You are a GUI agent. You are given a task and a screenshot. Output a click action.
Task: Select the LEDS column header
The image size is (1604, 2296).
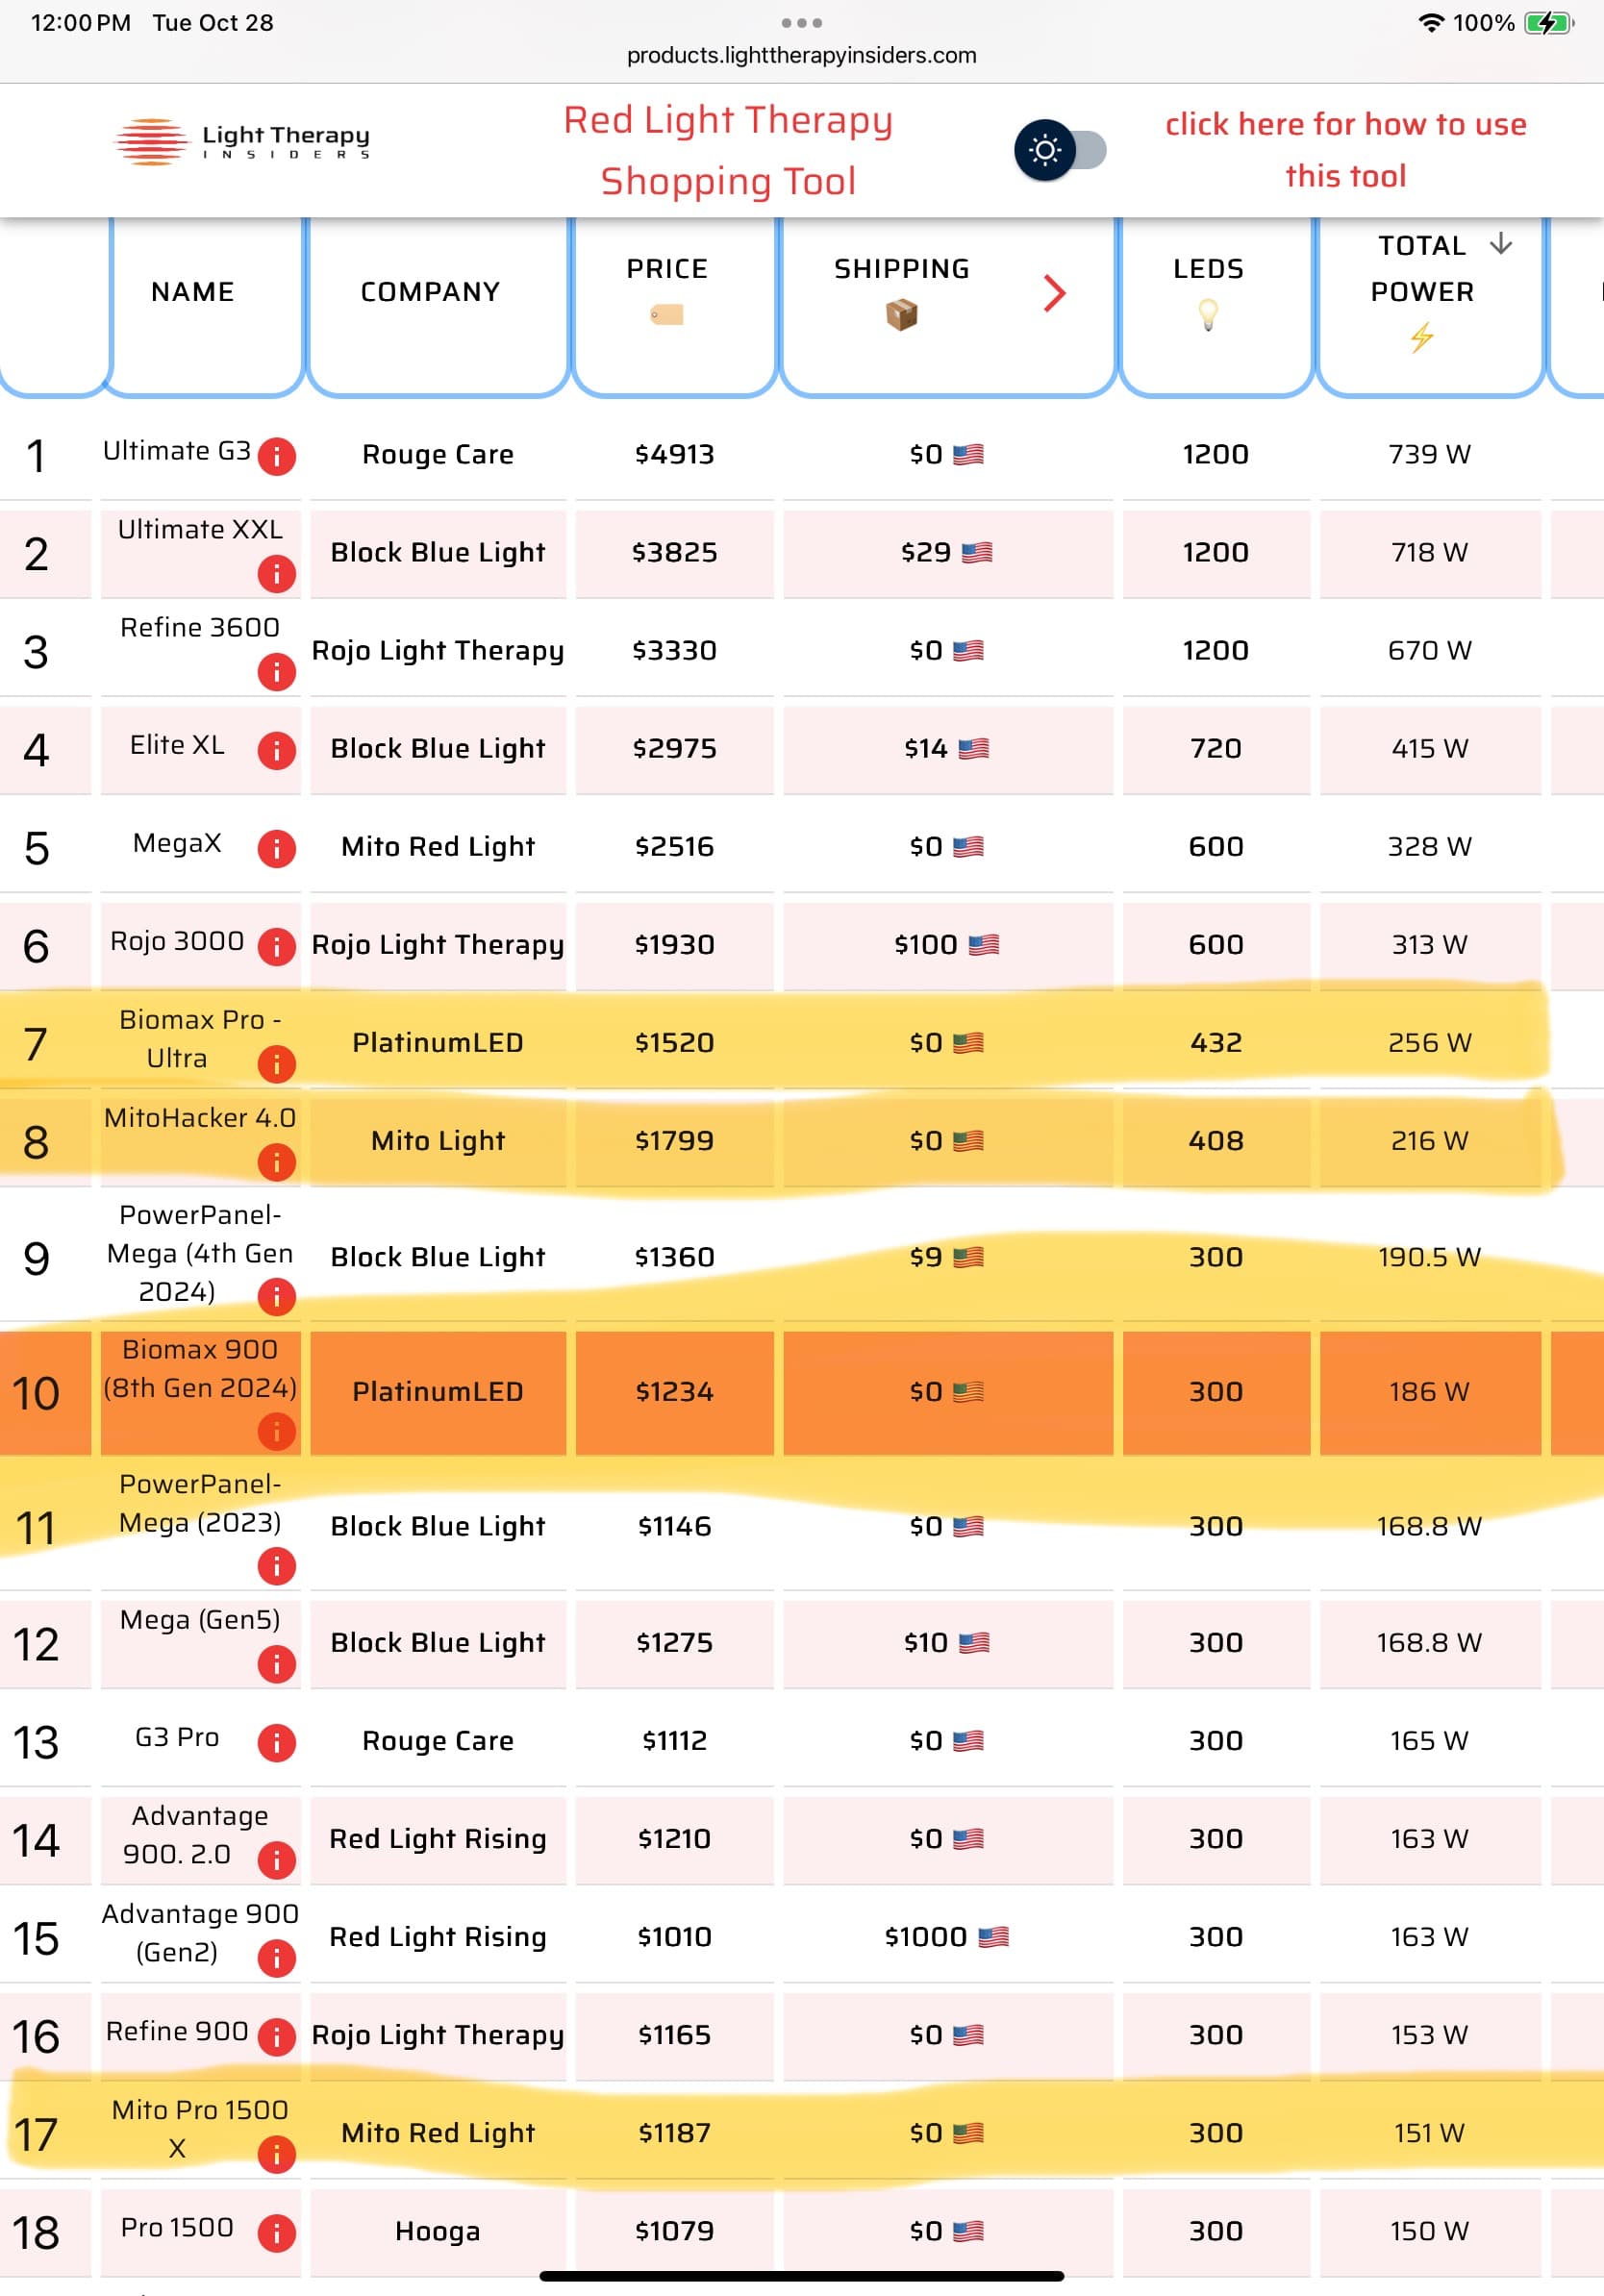coord(1208,269)
